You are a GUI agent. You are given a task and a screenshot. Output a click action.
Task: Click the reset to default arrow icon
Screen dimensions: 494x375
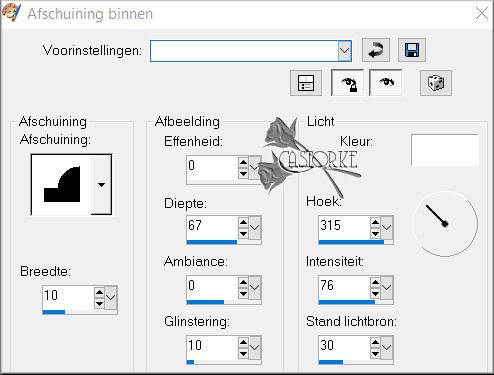point(376,50)
